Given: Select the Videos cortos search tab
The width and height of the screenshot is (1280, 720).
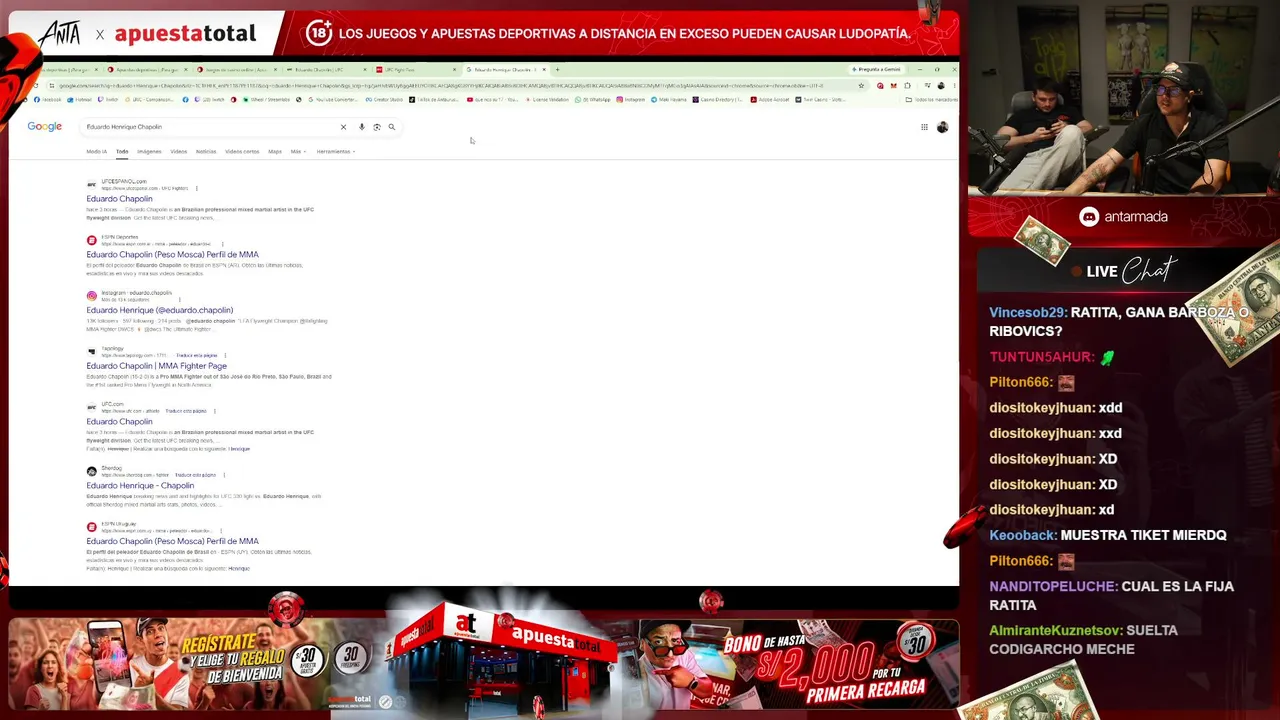Looking at the screenshot, I should [x=242, y=151].
